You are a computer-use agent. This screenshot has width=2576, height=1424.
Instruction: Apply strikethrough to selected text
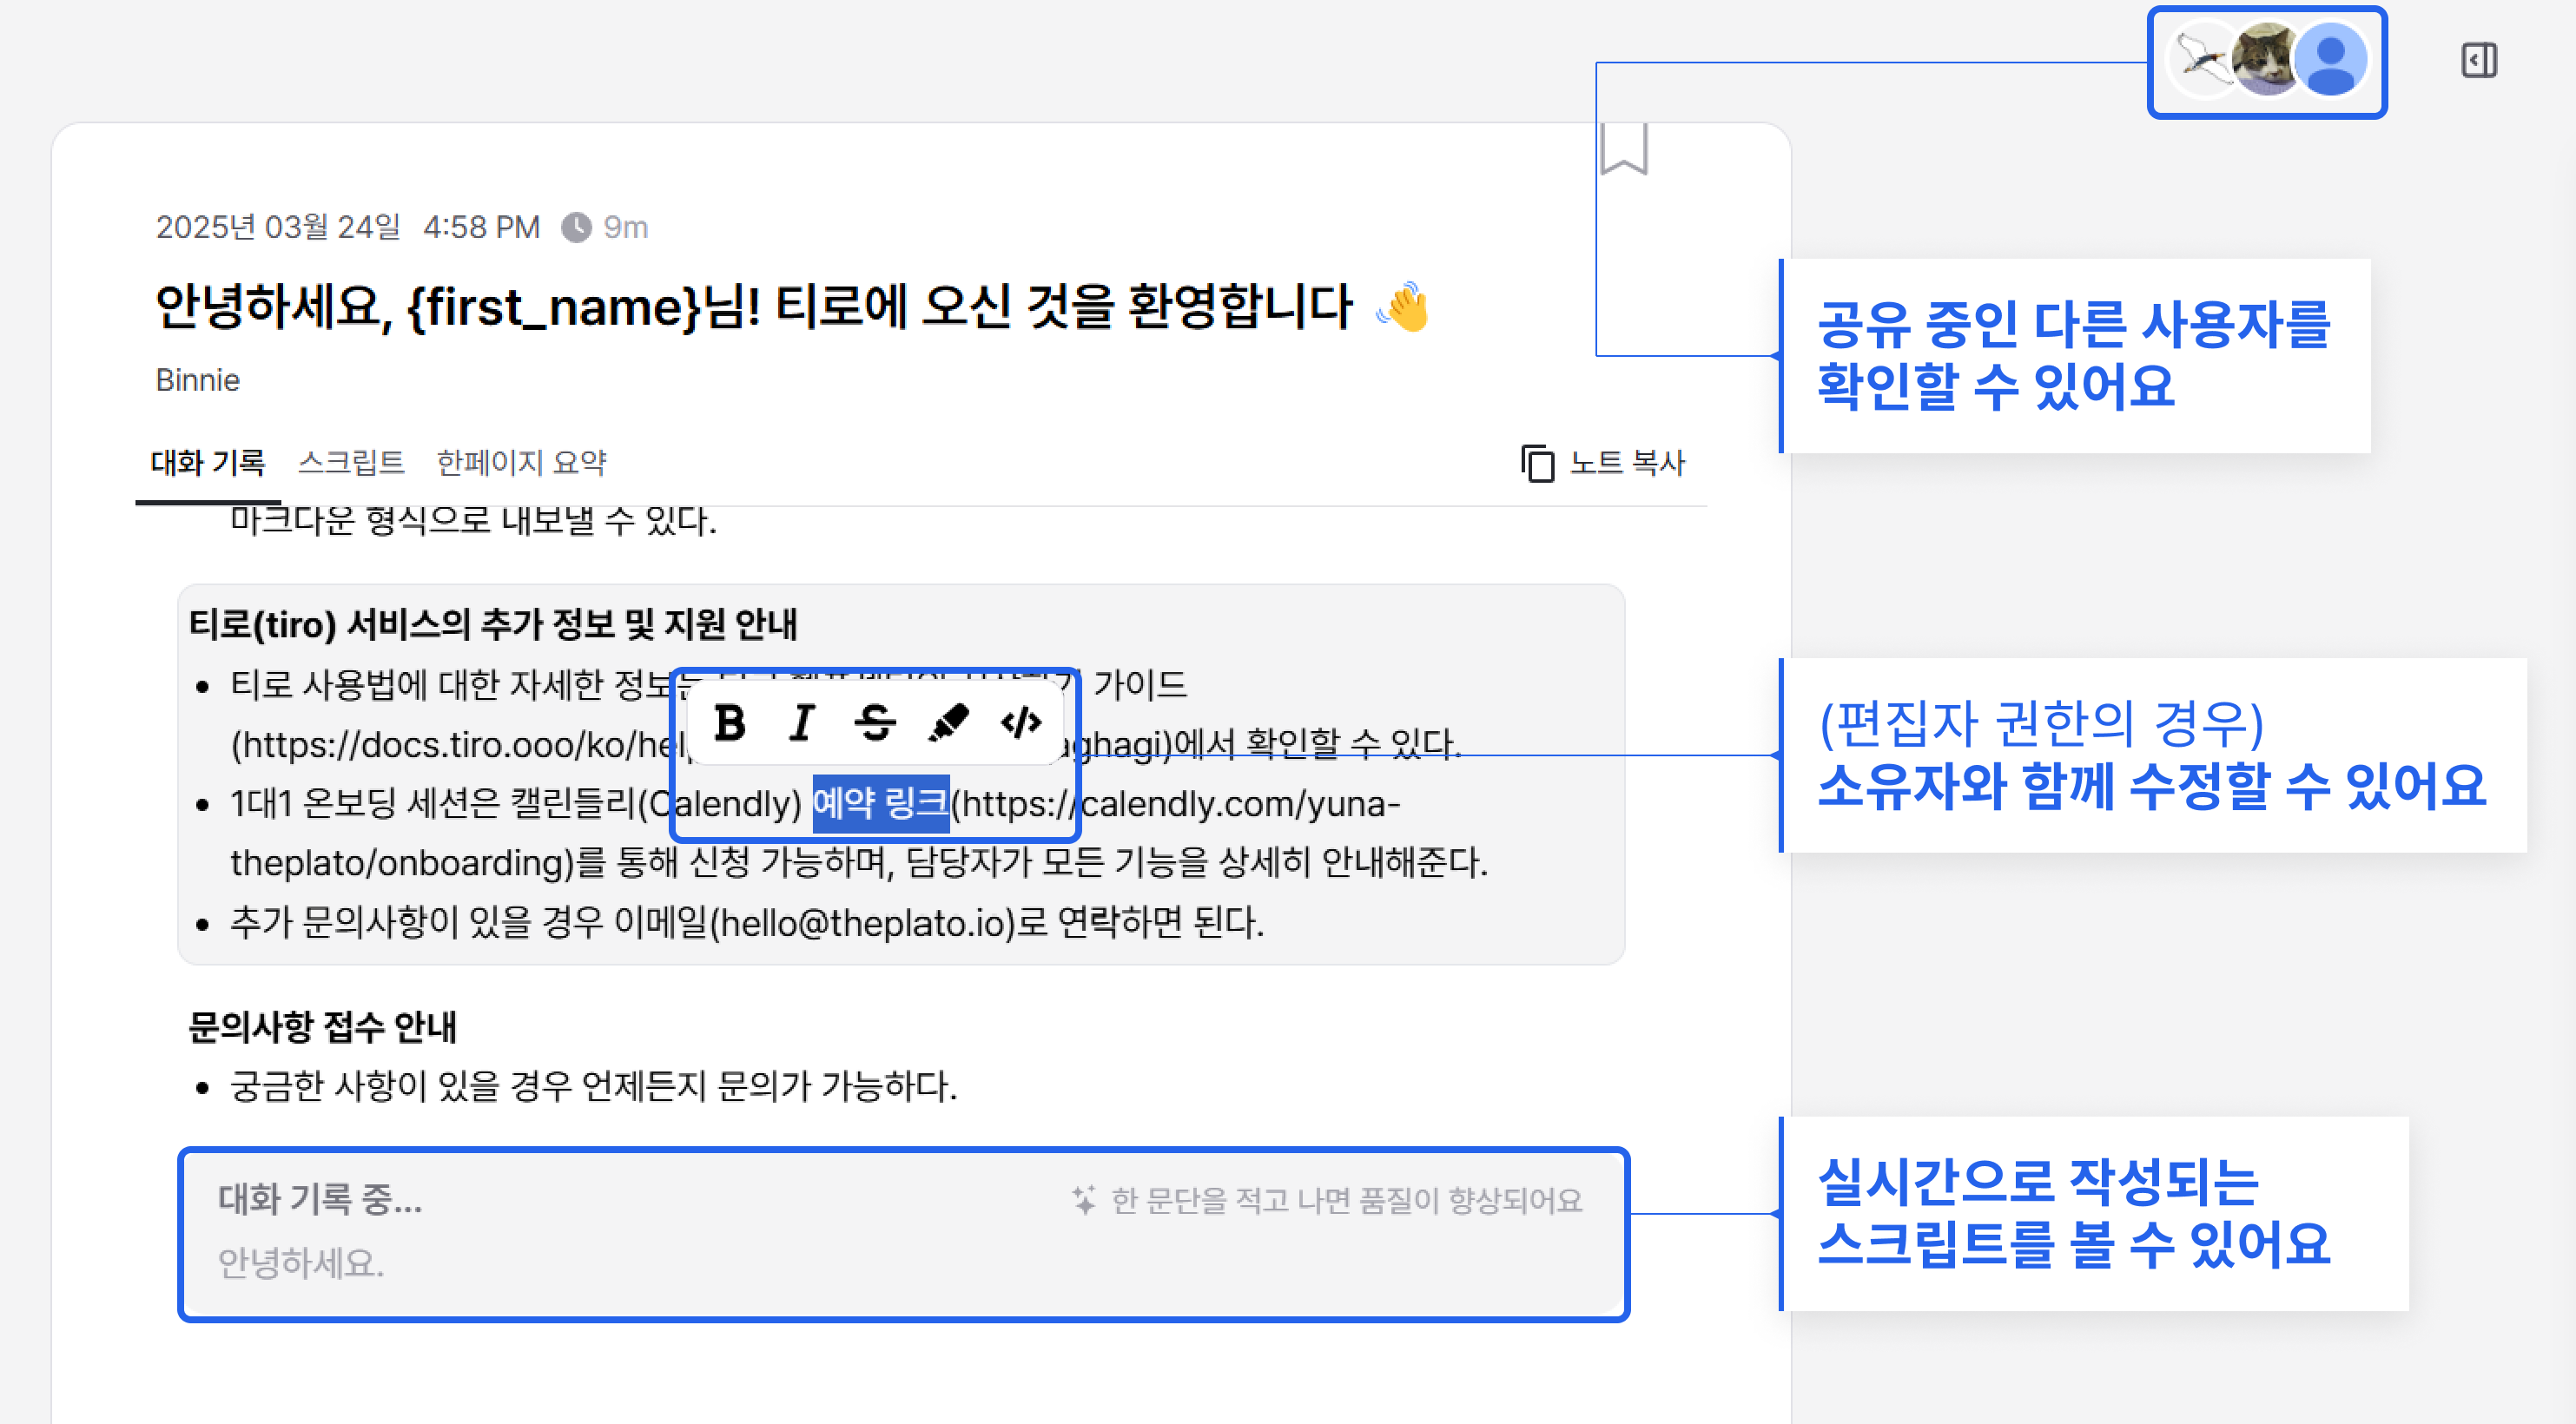pyautogui.click(x=875, y=722)
